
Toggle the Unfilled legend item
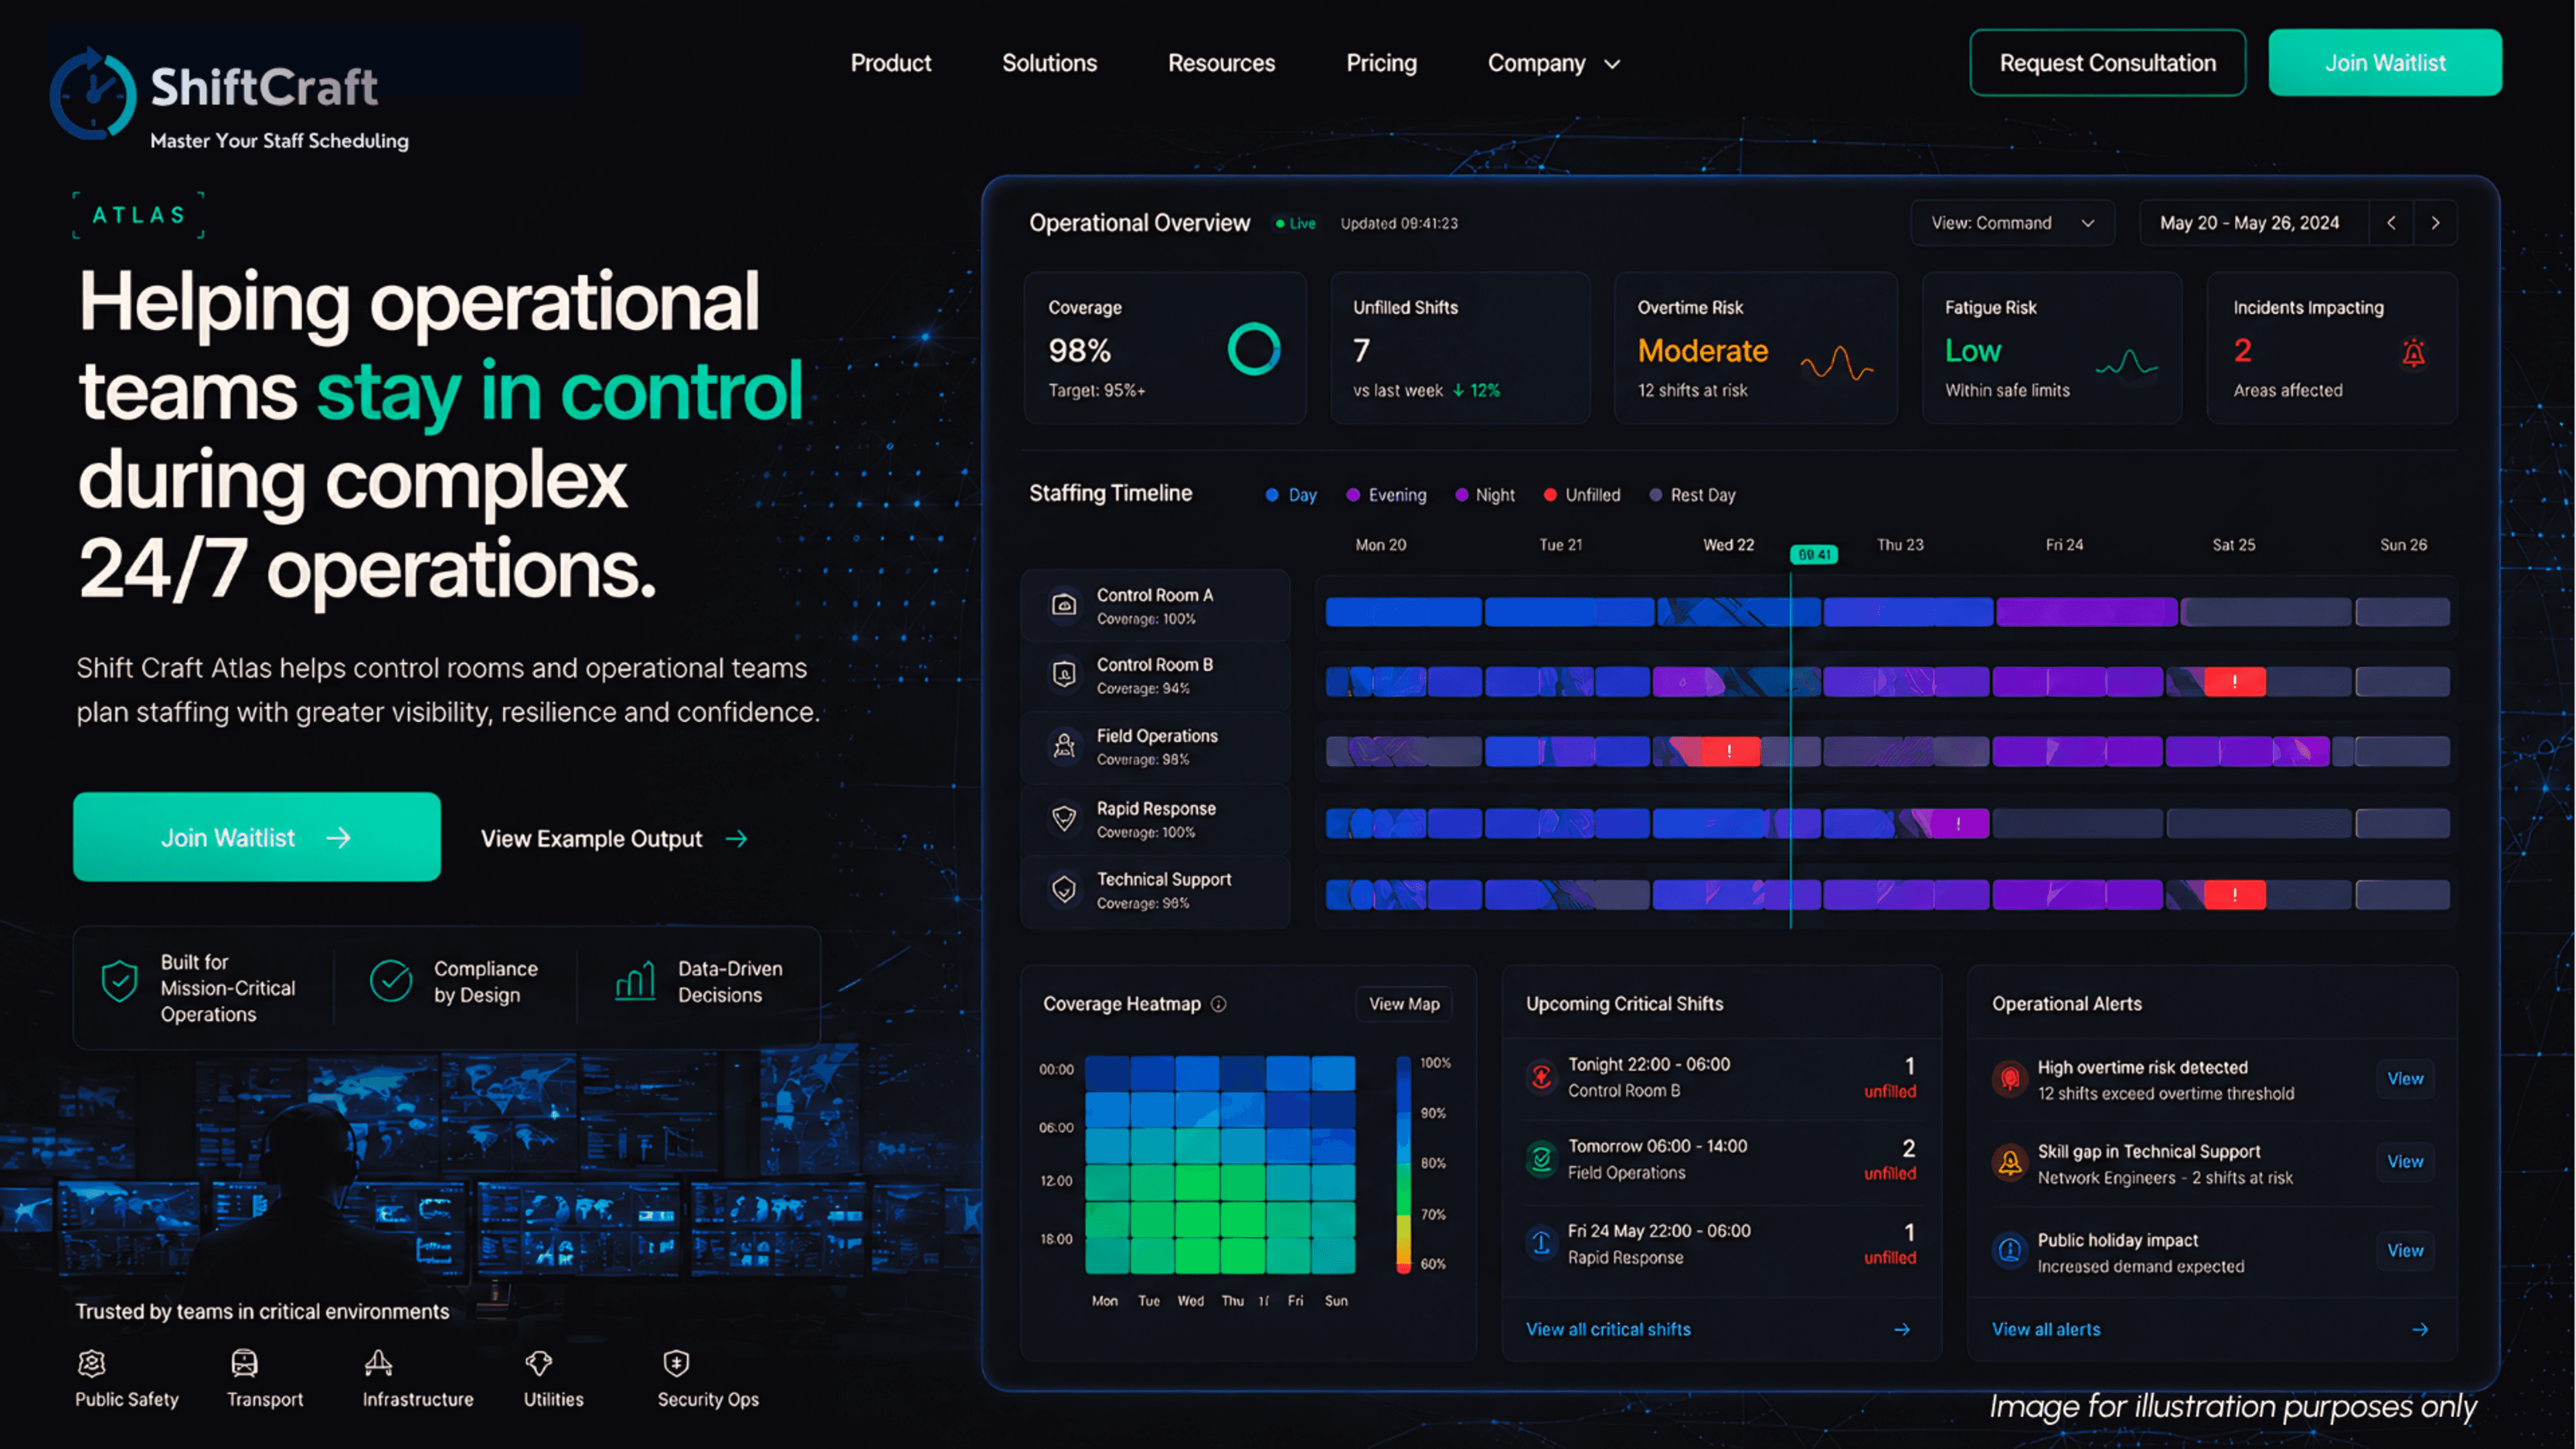tap(1581, 495)
